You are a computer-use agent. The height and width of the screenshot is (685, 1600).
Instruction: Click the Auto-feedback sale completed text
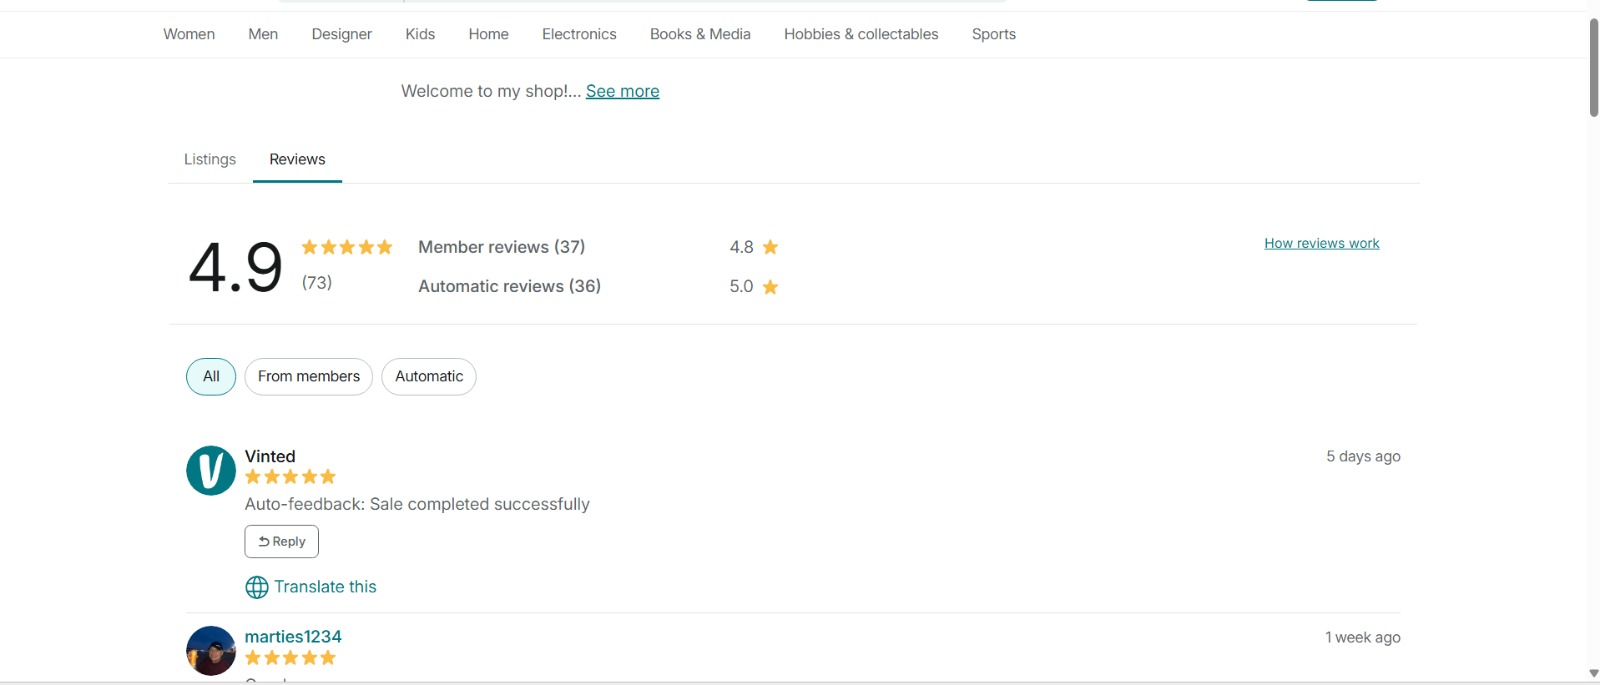click(417, 504)
